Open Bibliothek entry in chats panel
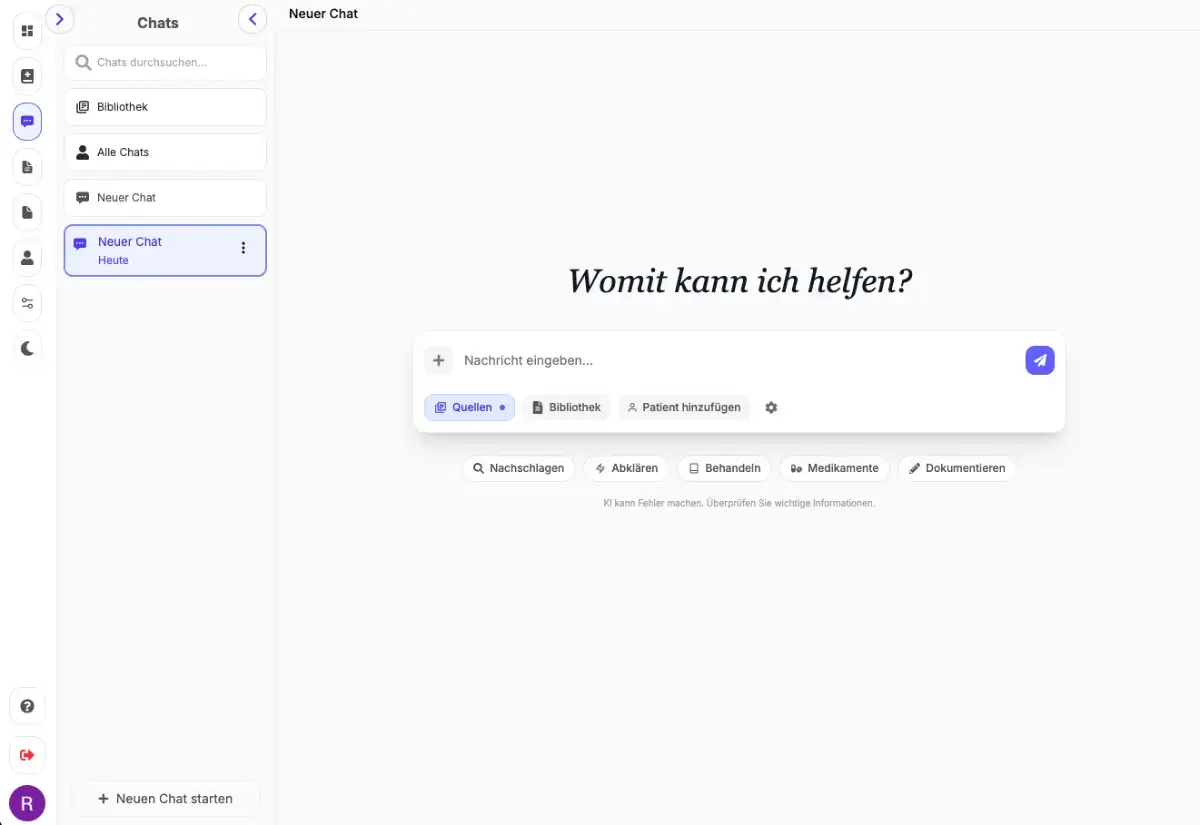 tap(165, 107)
